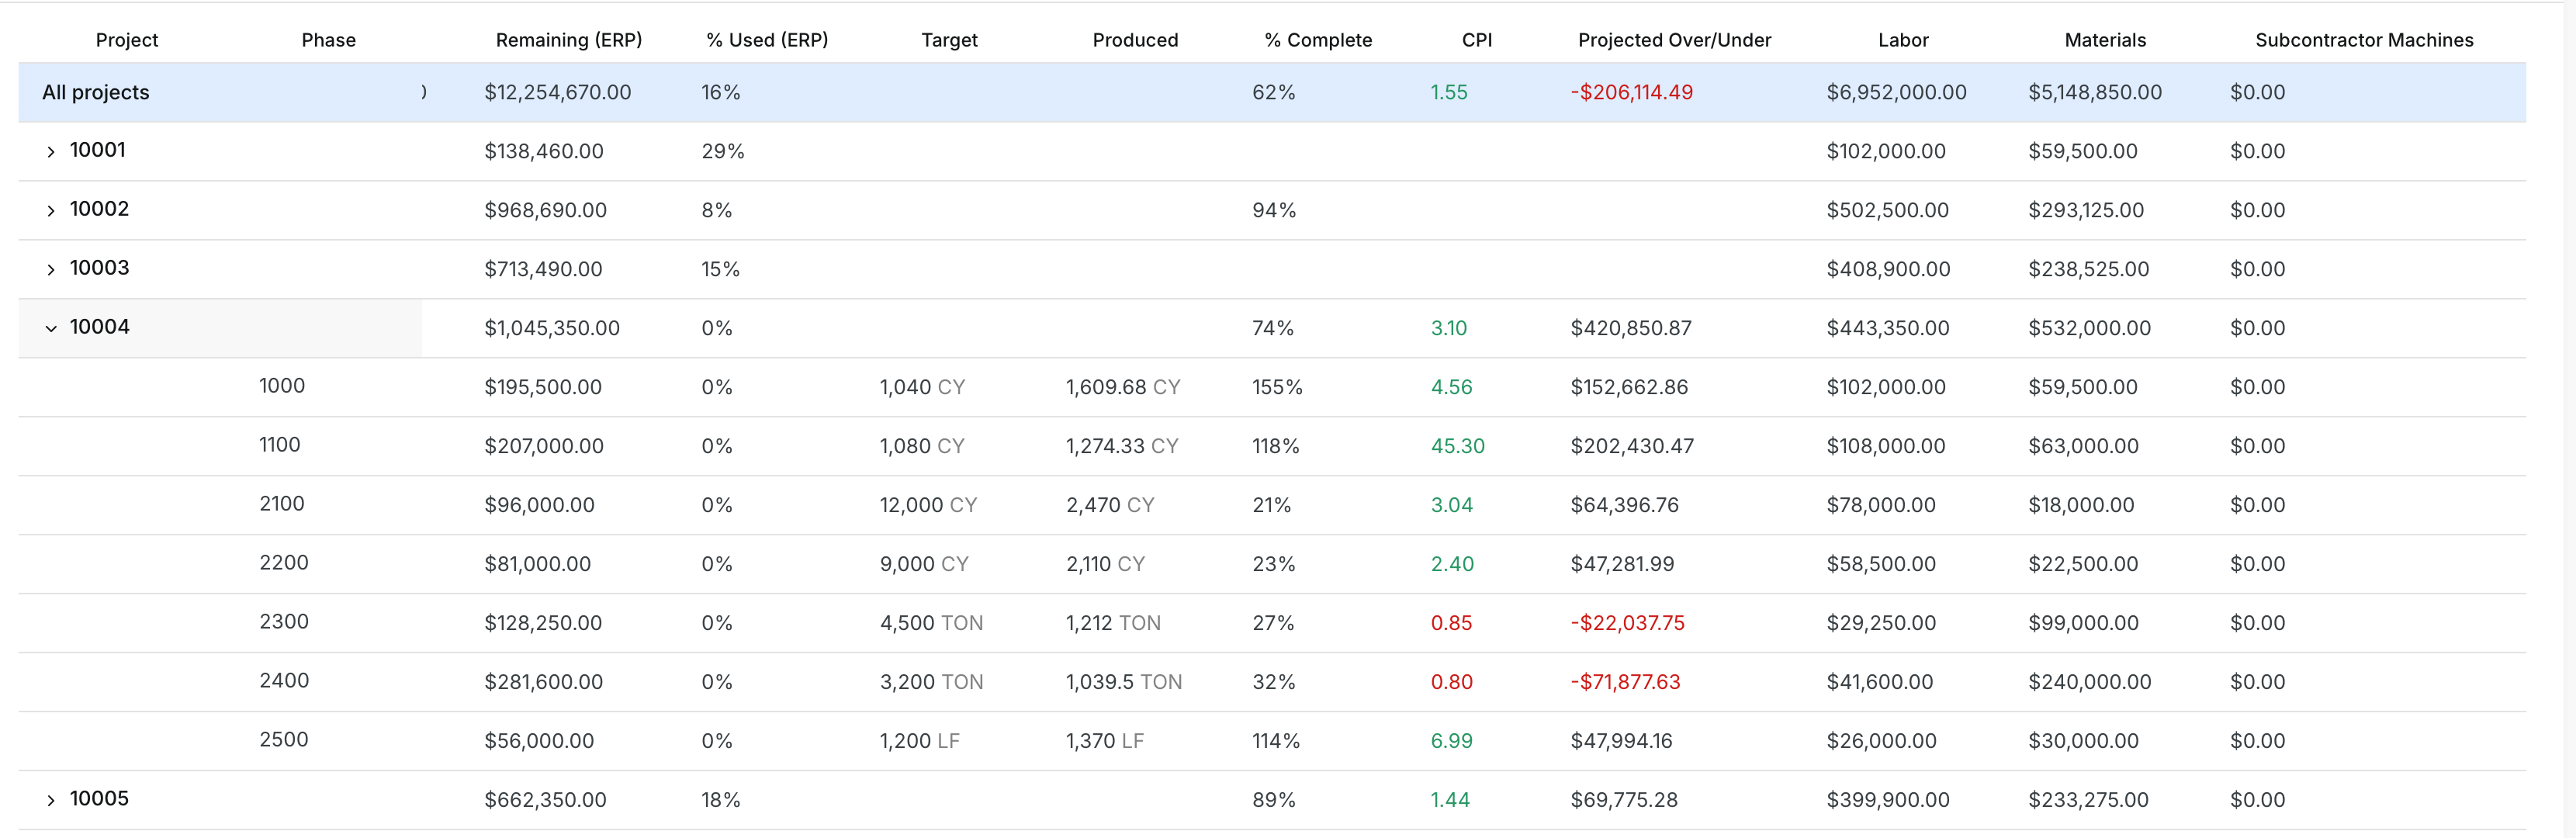Click 10004 CPI value 3.10

[1449, 328]
